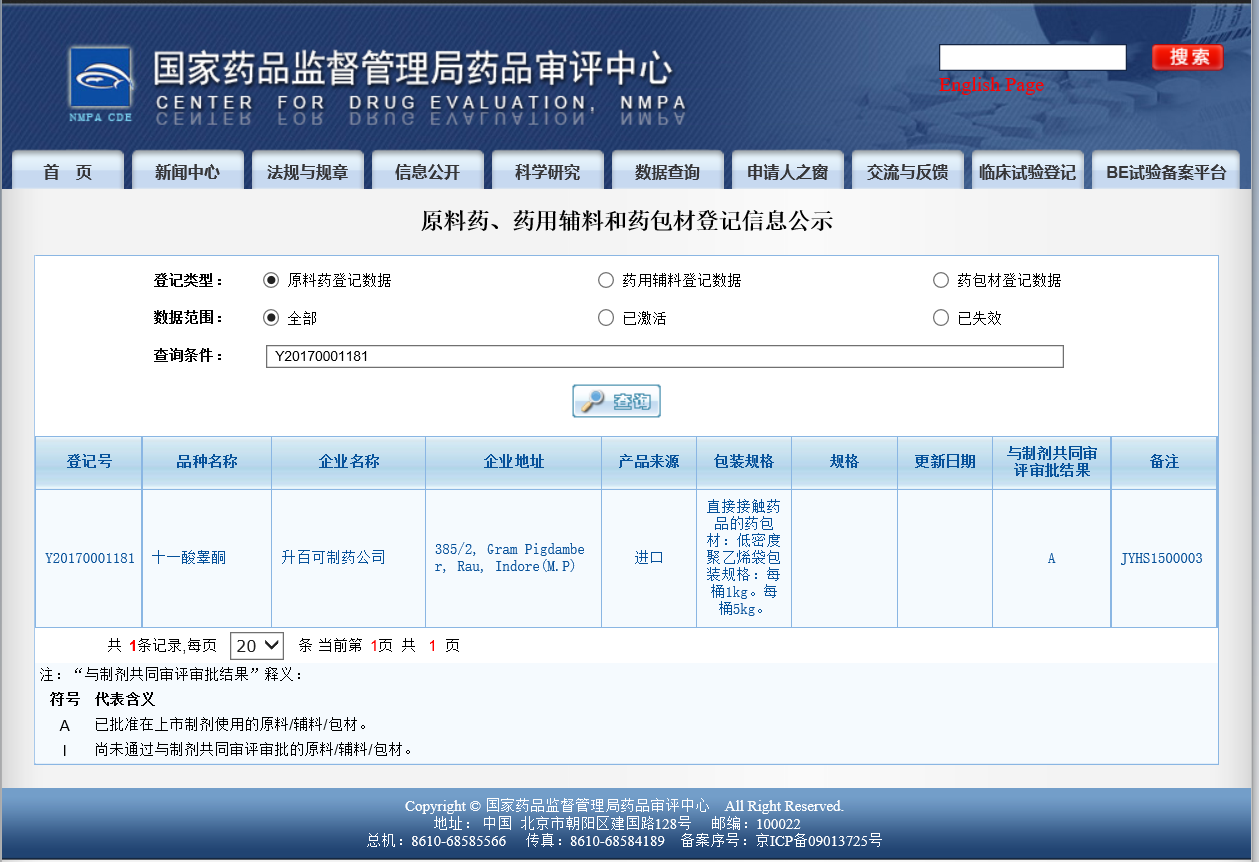1259x862 pixels.
Task: Open the 申请人之窗 menu item
Action: click(x=787, y=170)
